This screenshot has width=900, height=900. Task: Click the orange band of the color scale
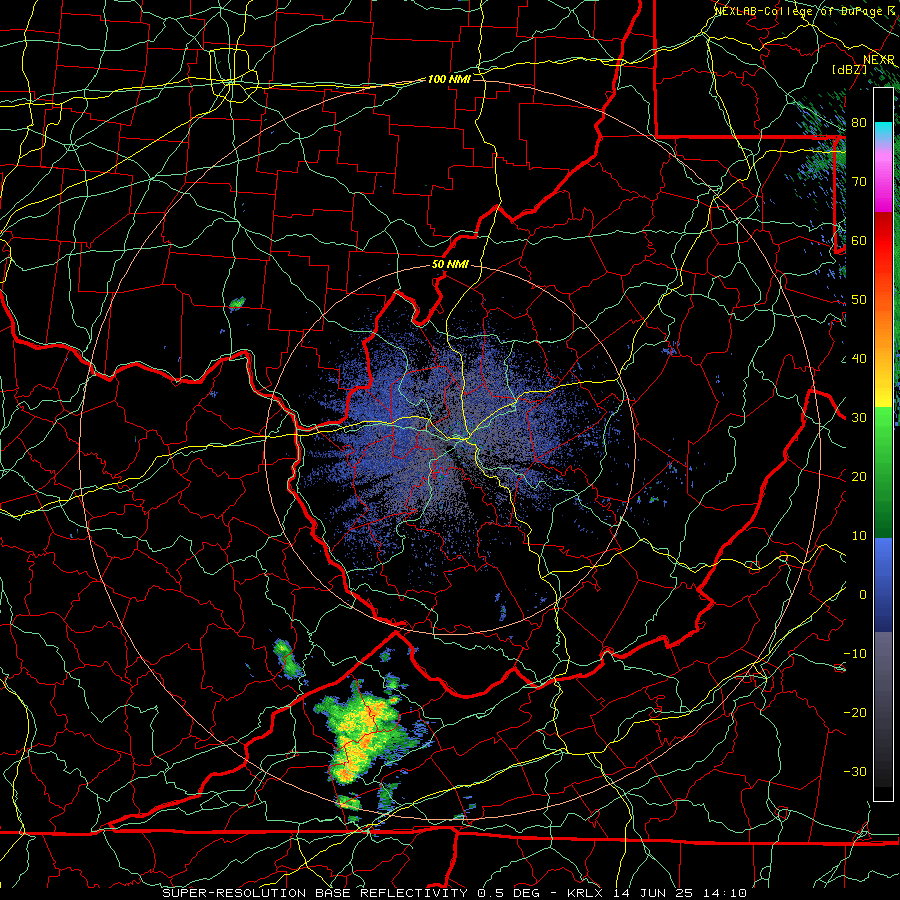tap(883, 327)
